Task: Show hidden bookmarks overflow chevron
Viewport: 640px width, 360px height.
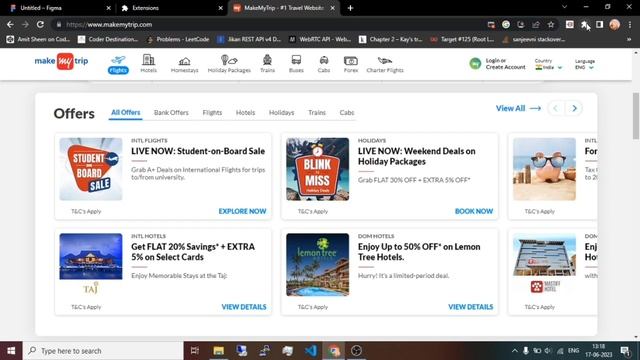Action: click(x=629, y=39)
